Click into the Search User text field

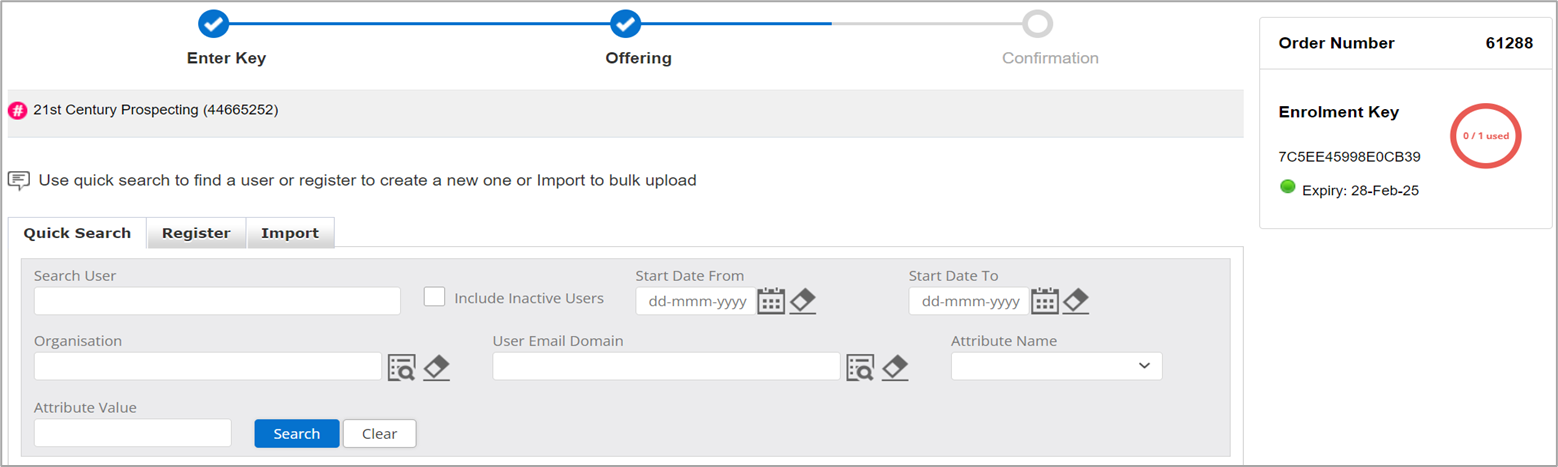pyautogui.click(x=217, y=301)
